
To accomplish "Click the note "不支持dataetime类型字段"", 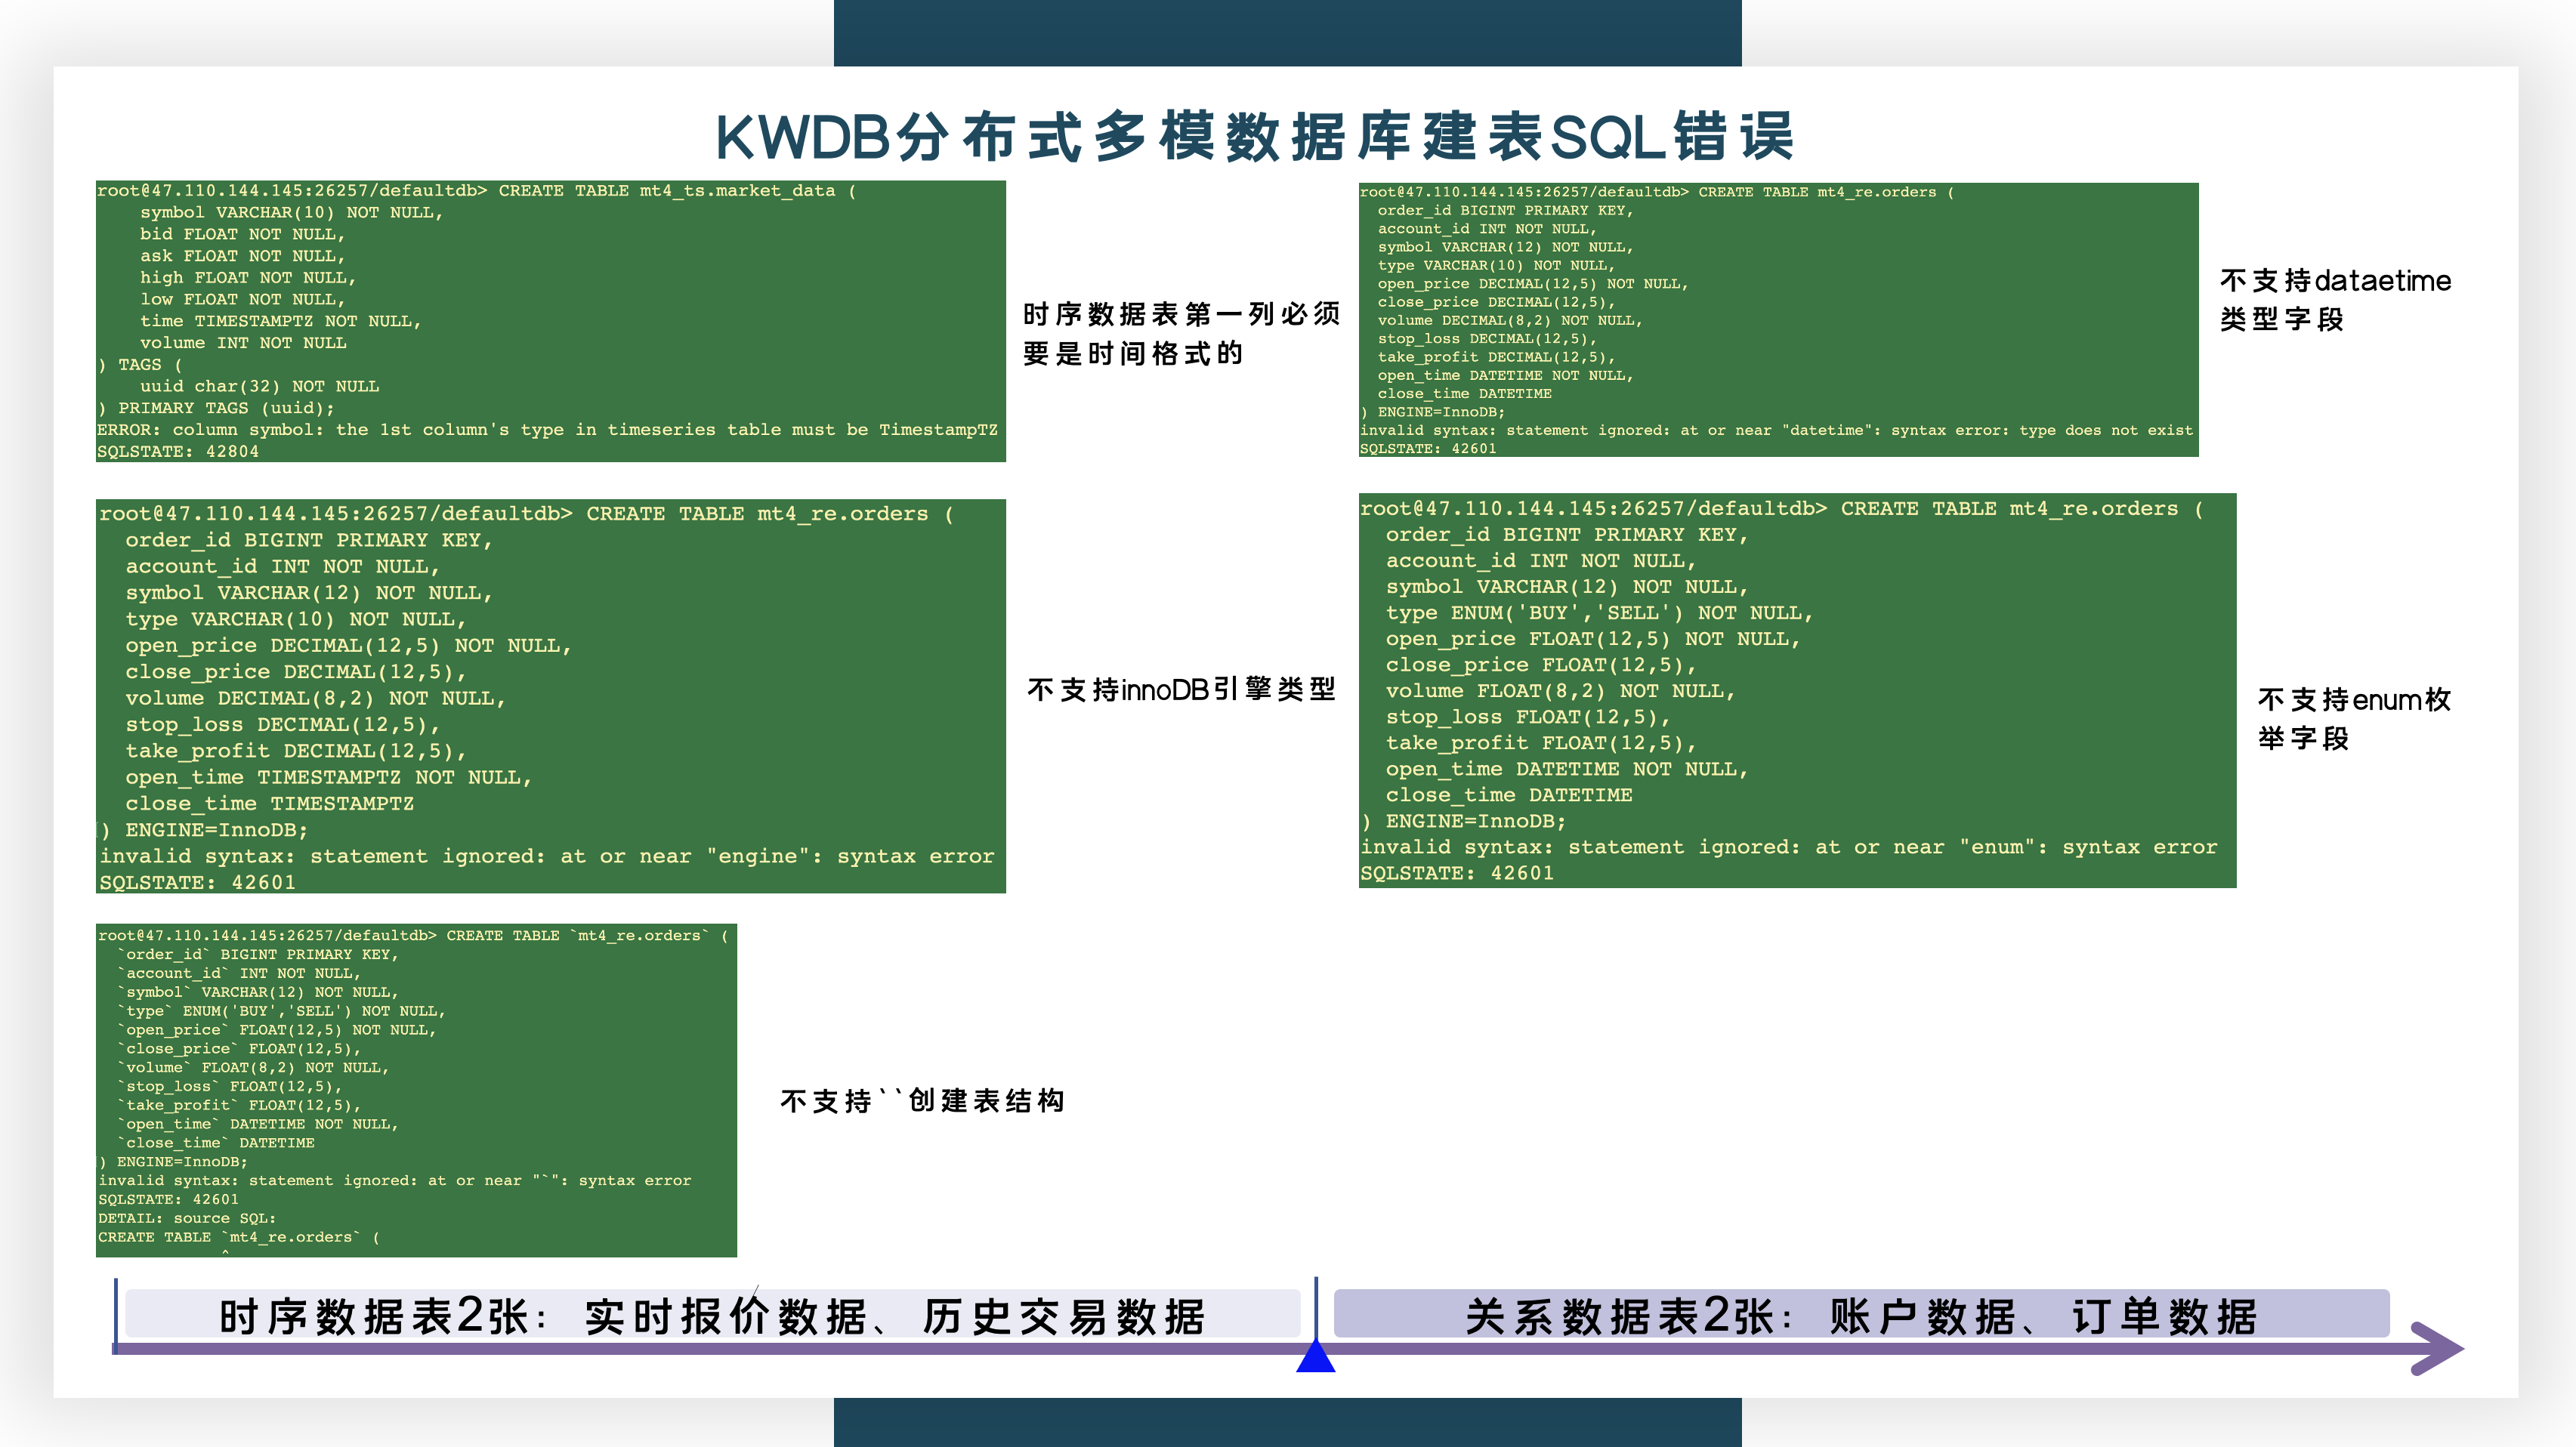I will pos(2335,299).
